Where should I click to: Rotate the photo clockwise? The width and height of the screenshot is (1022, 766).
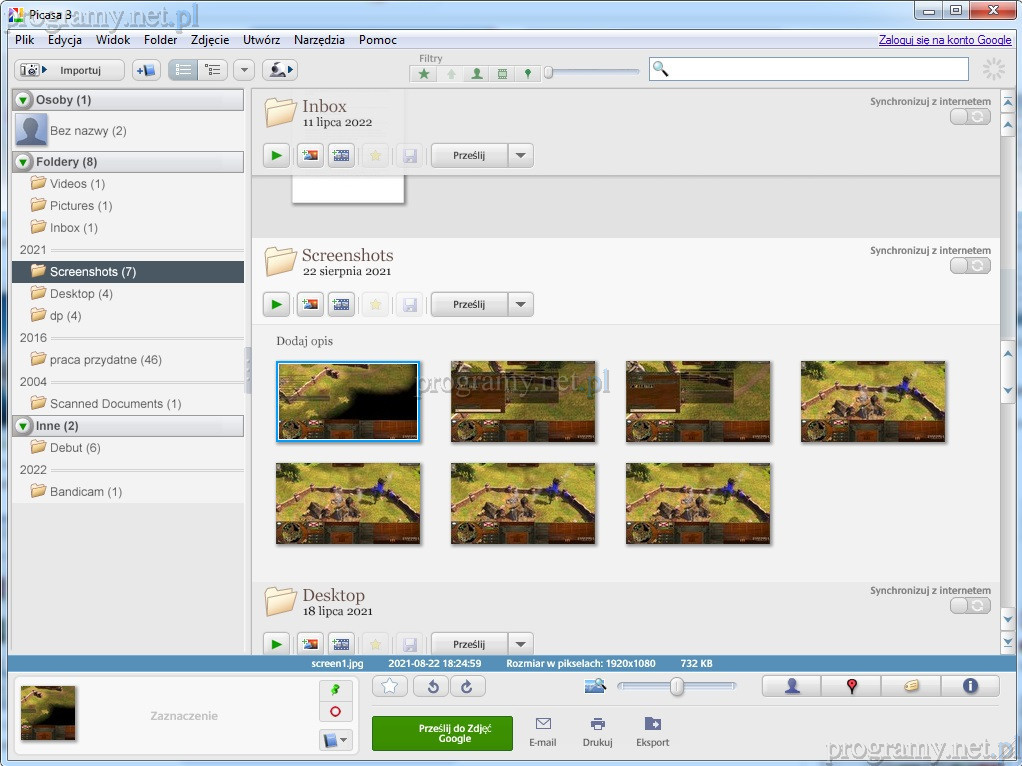(x=467, y=686)
